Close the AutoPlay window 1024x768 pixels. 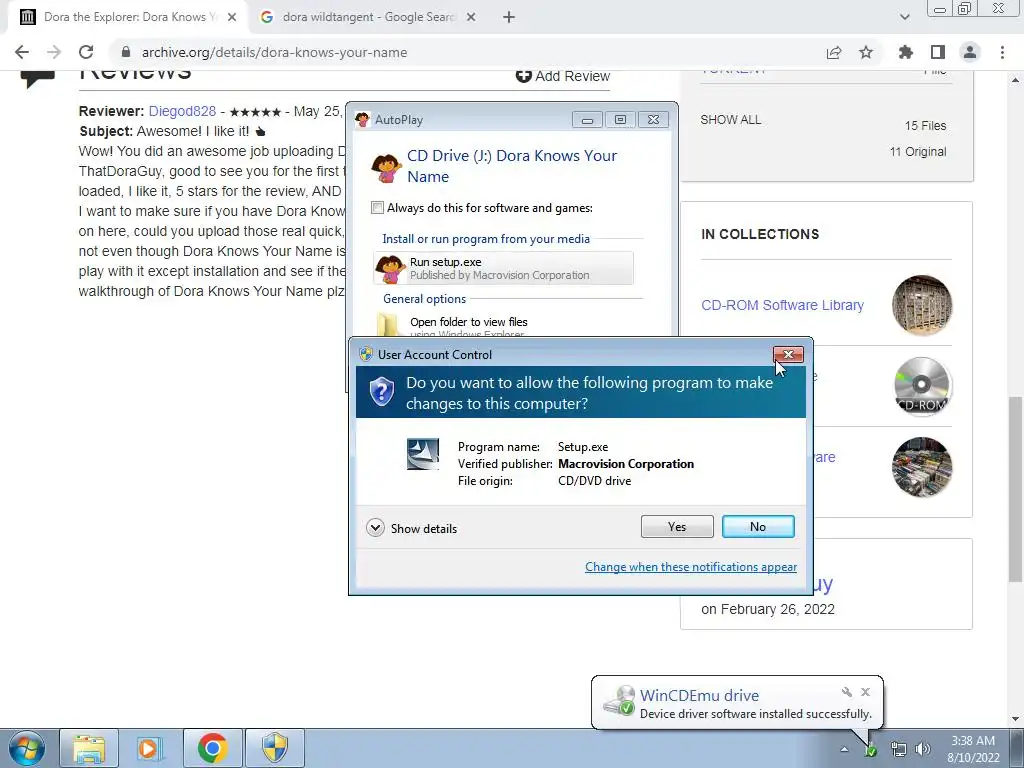[x=653, y=120]
